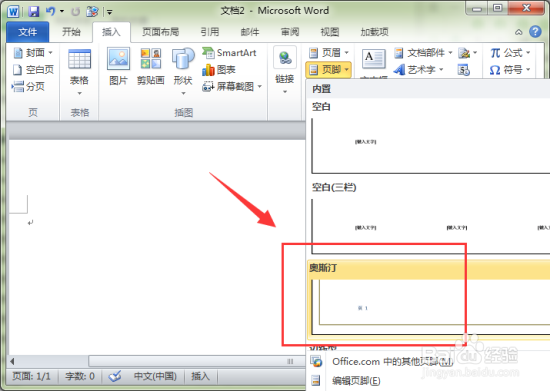Insert a SmartArt graphic

[229, 53]
